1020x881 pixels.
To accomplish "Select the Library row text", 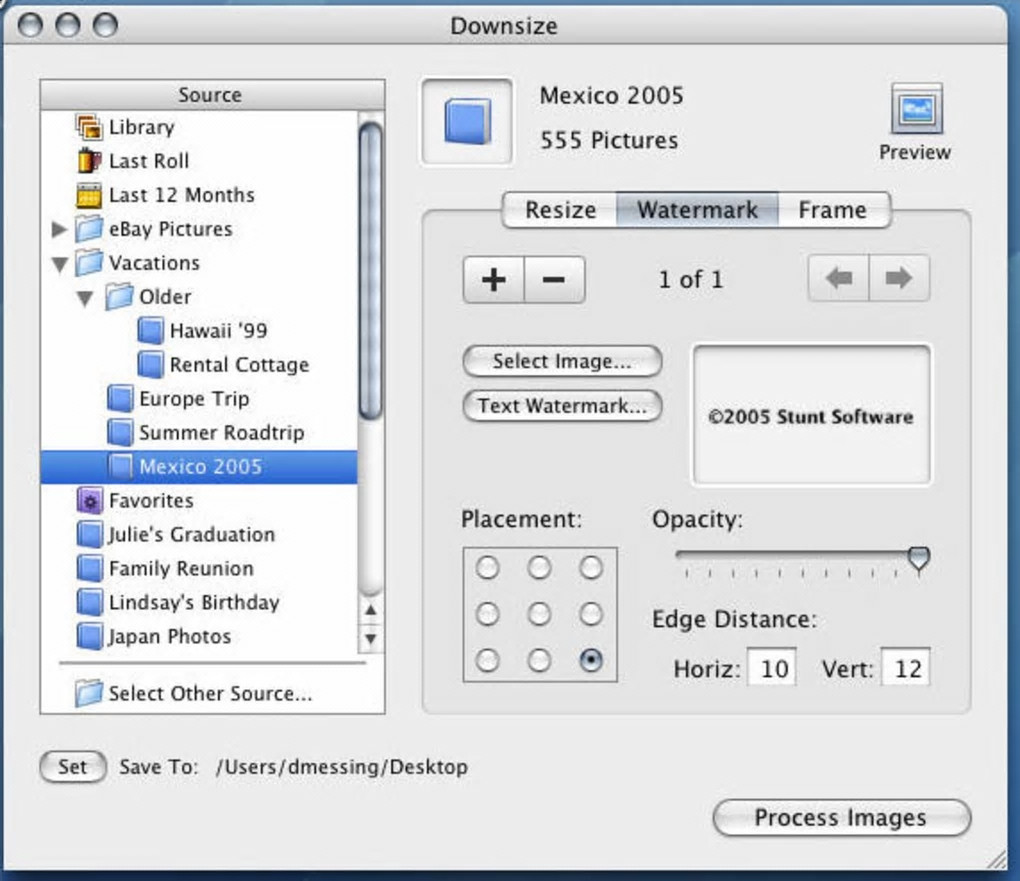I will point(142,127).
